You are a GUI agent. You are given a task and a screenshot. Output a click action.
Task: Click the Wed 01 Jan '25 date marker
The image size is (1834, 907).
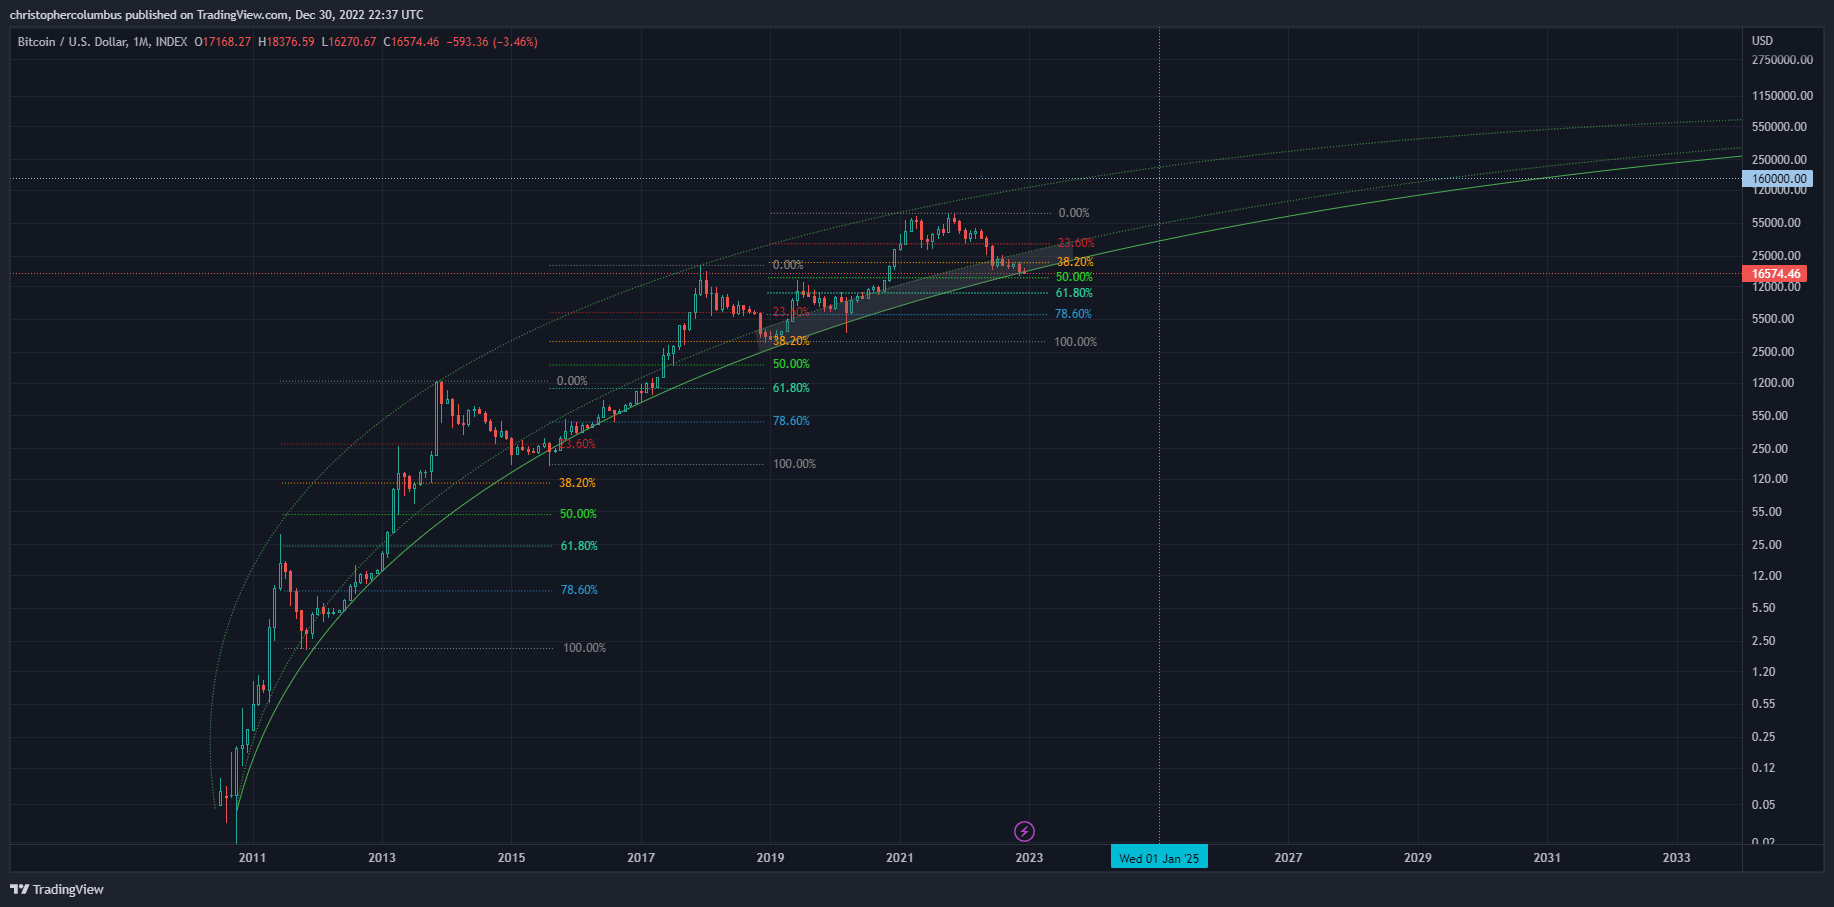[x=1159, y=857]
